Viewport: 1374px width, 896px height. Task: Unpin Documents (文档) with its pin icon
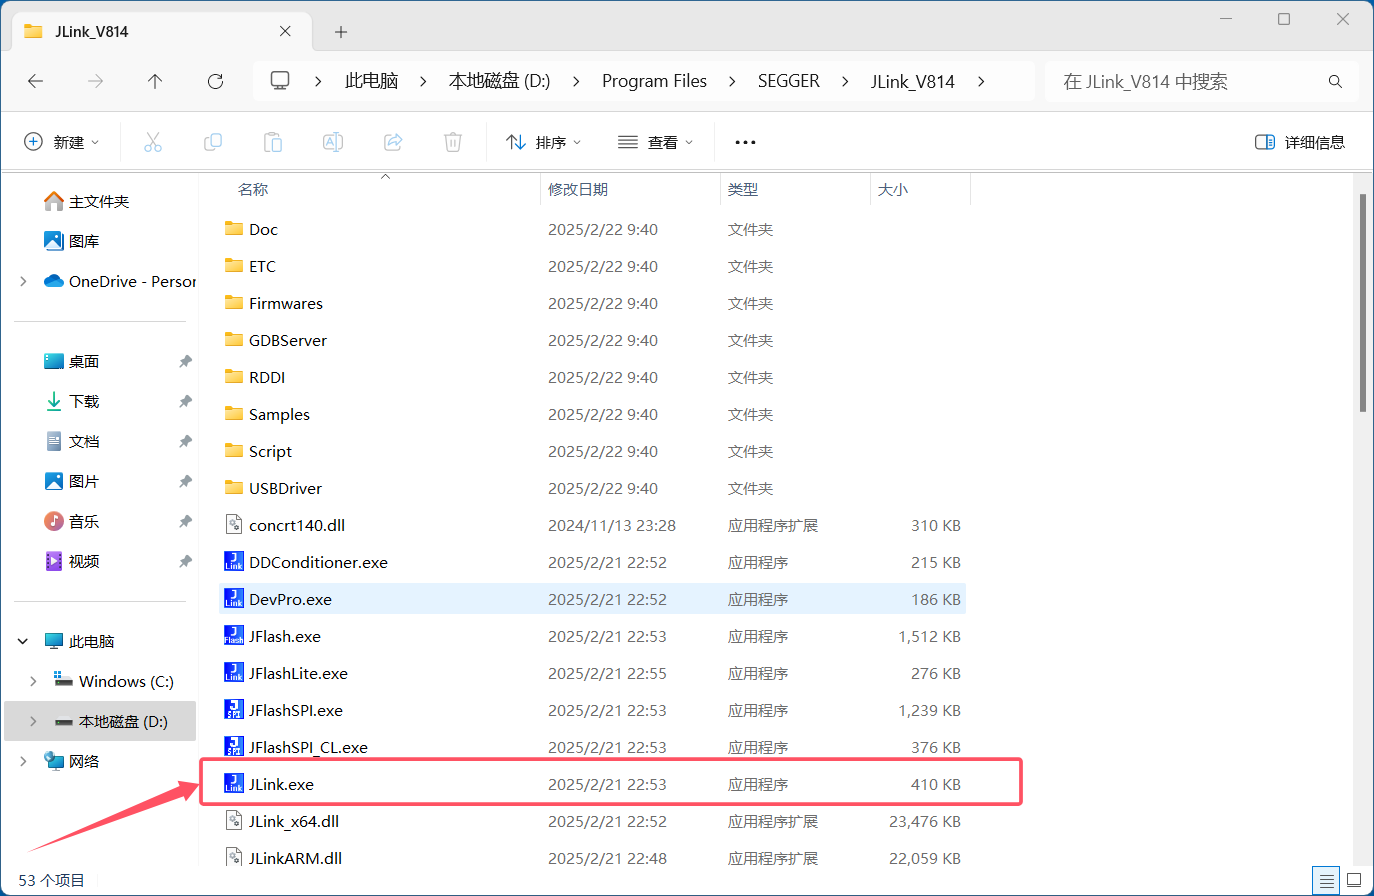pos(185,441)
